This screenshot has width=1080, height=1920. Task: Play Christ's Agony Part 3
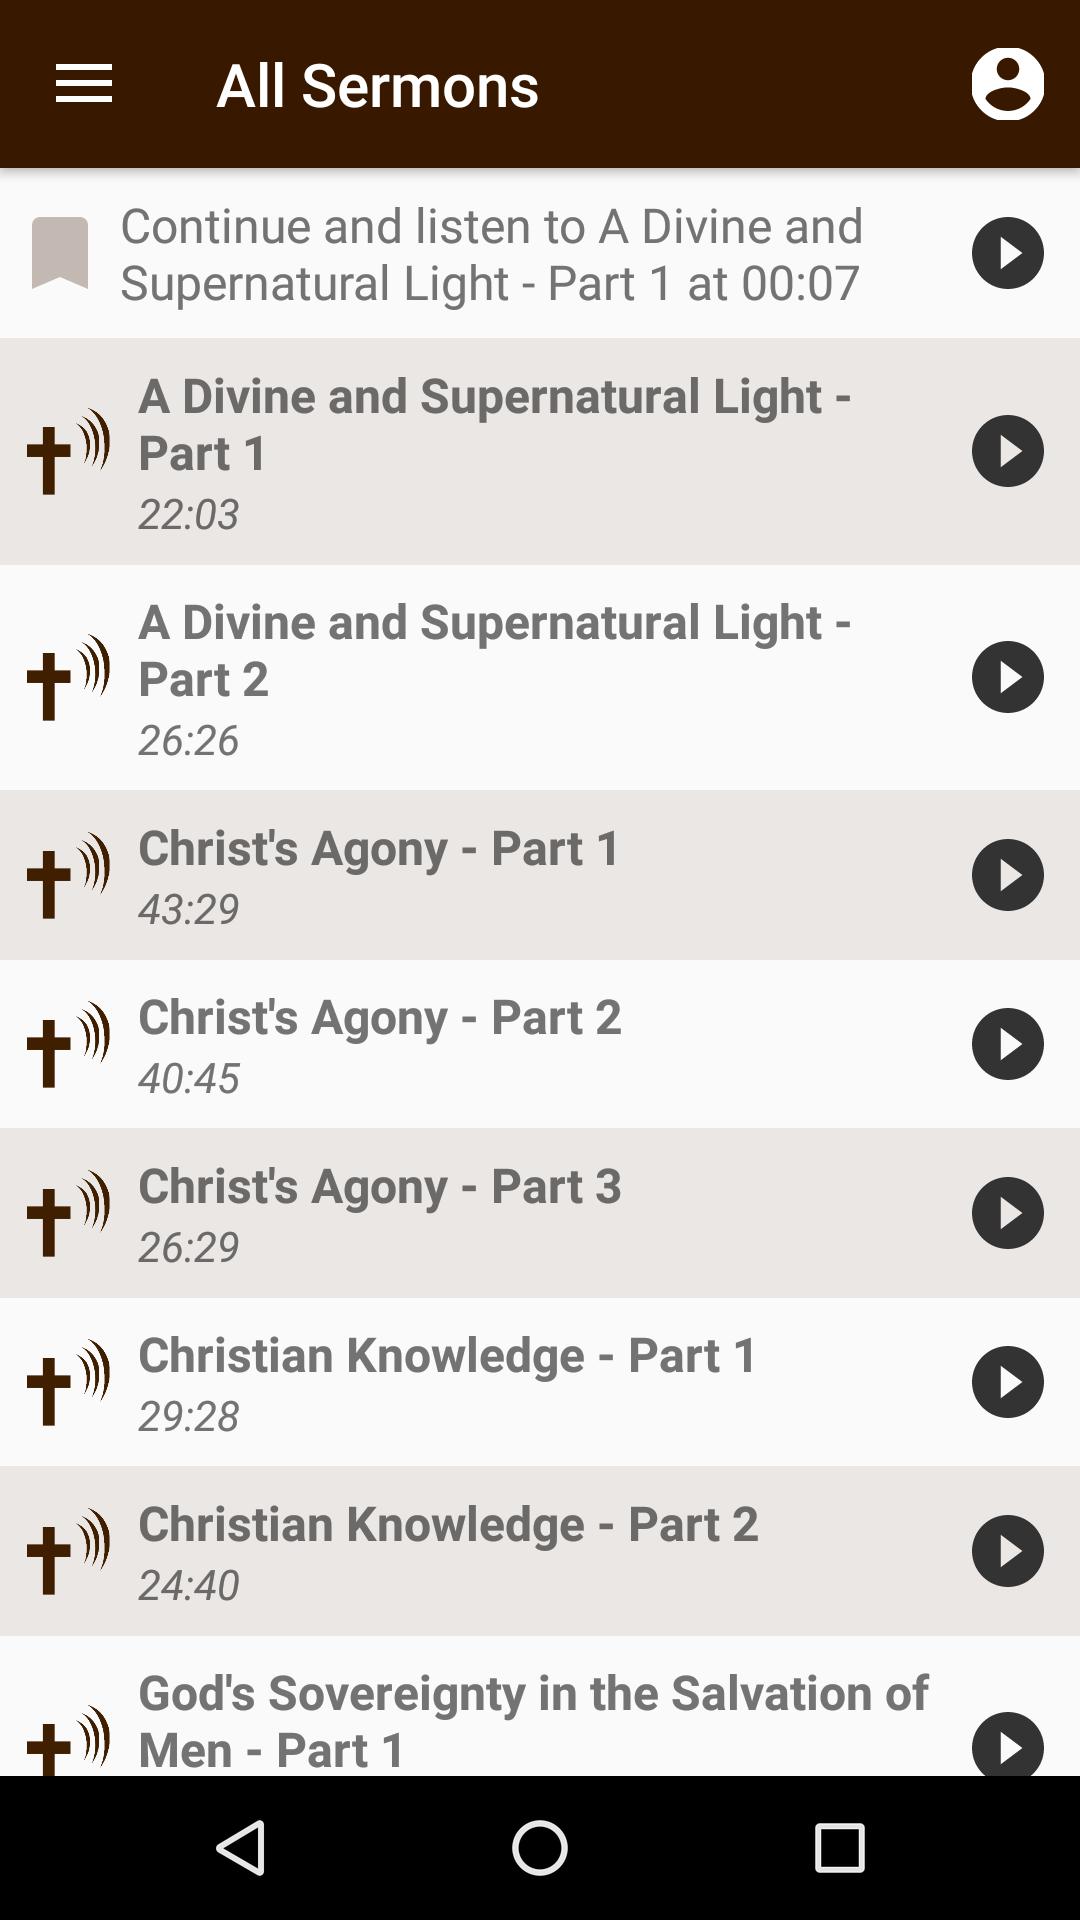1007,1213
